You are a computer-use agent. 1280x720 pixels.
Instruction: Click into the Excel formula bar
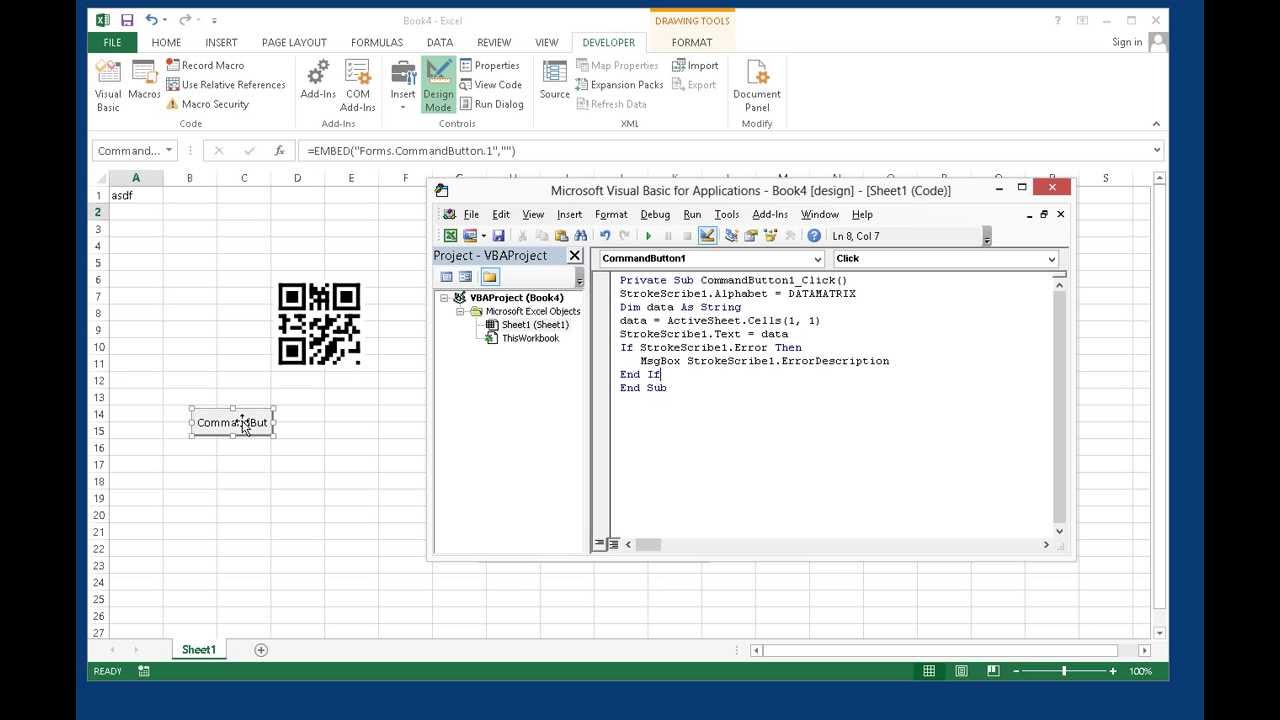pyautogui.click(x=724, y=150)
